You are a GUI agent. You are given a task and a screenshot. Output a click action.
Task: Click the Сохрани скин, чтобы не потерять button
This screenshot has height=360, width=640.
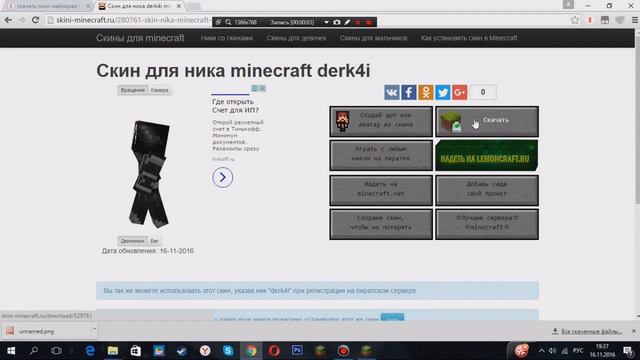click(381, 224)
